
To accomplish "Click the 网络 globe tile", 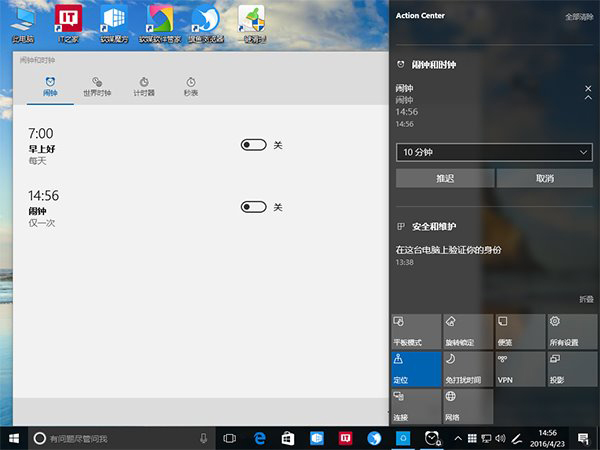I will 468,405.
